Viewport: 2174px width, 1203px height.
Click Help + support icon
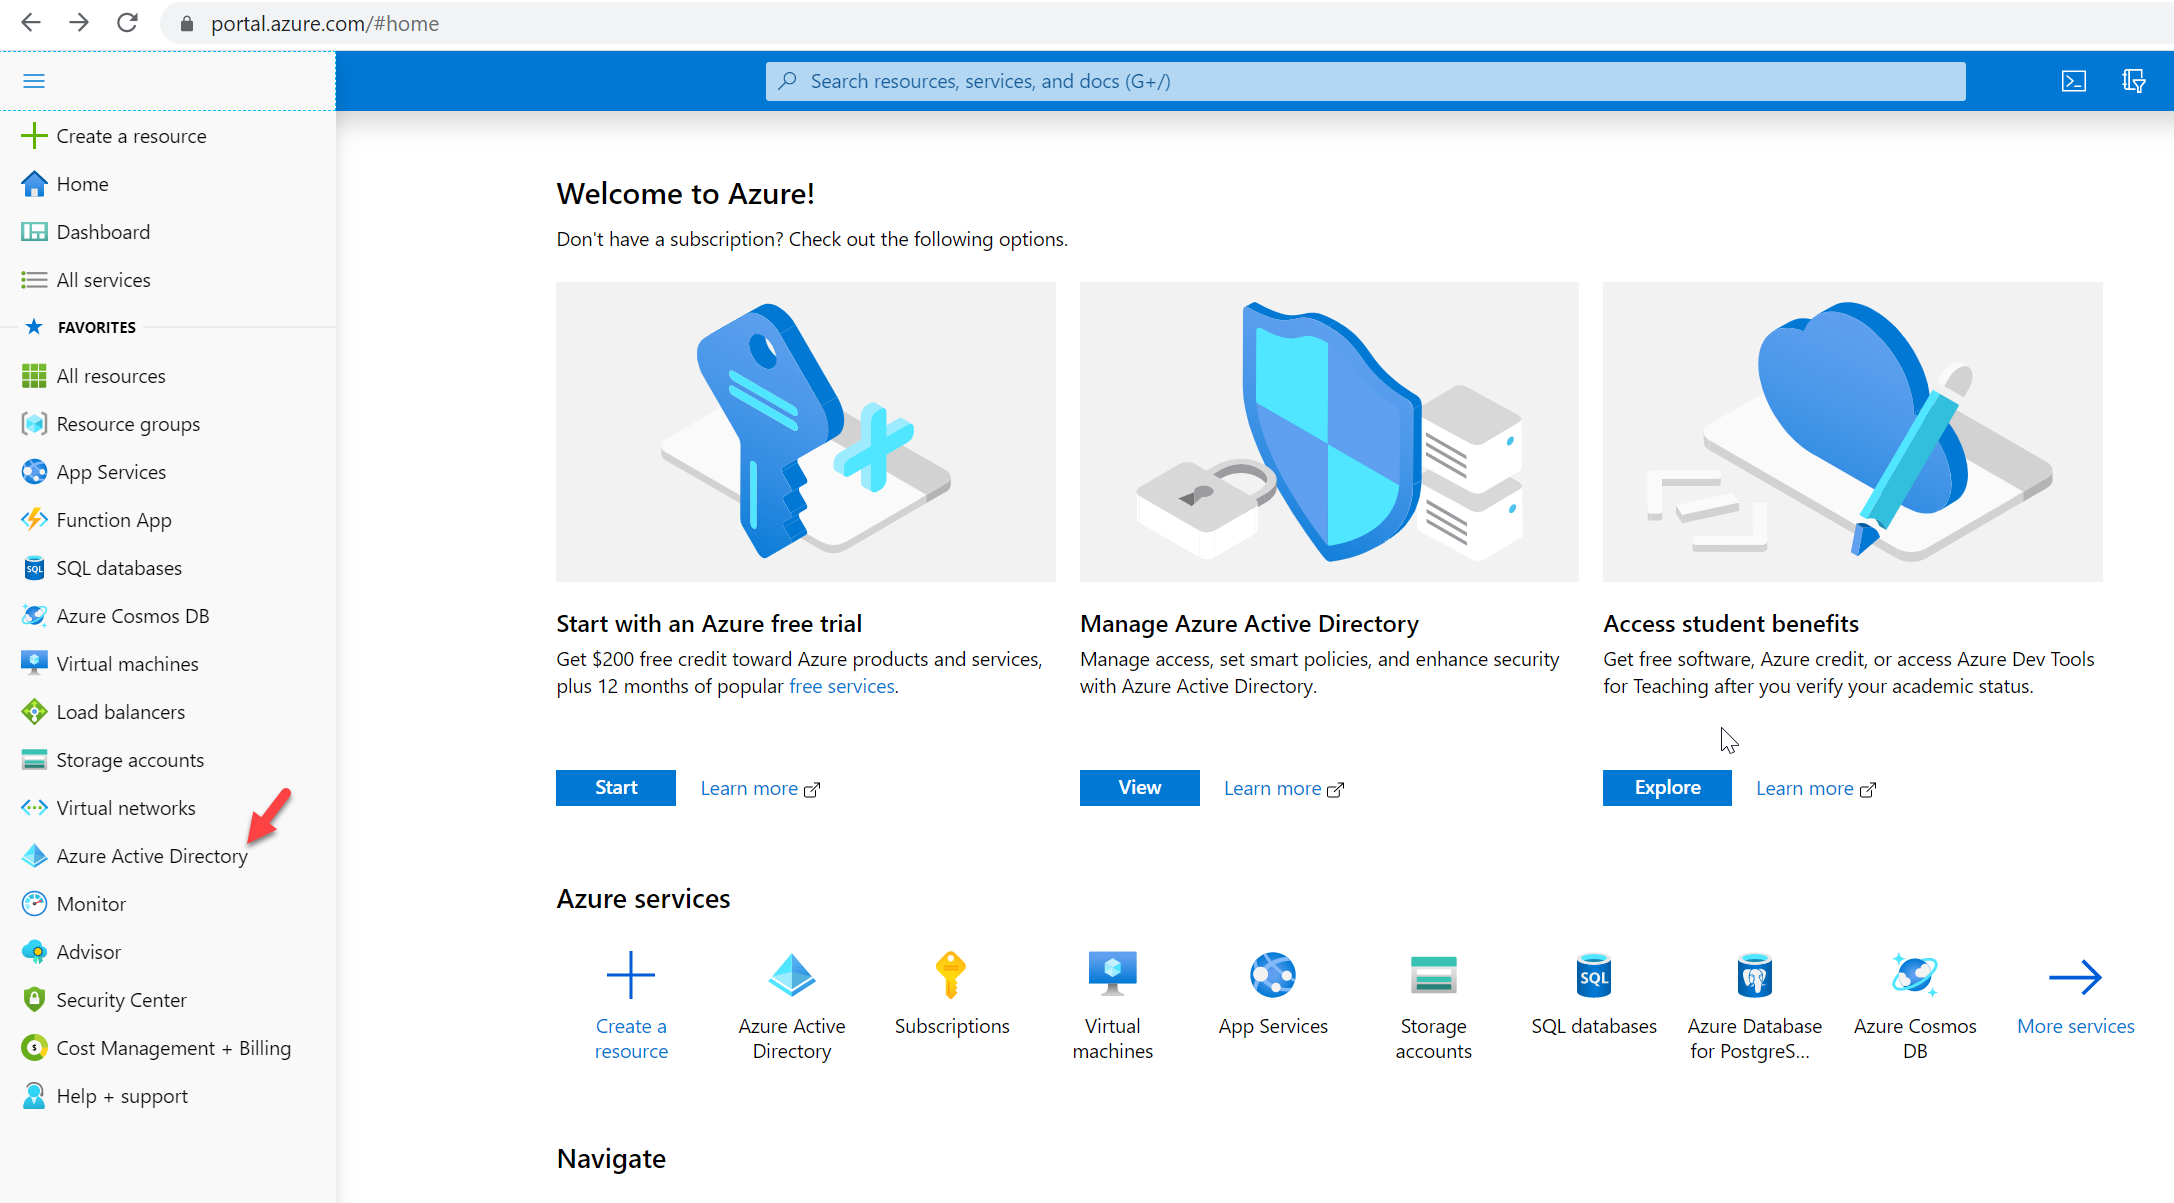(x=34, y=1096)
